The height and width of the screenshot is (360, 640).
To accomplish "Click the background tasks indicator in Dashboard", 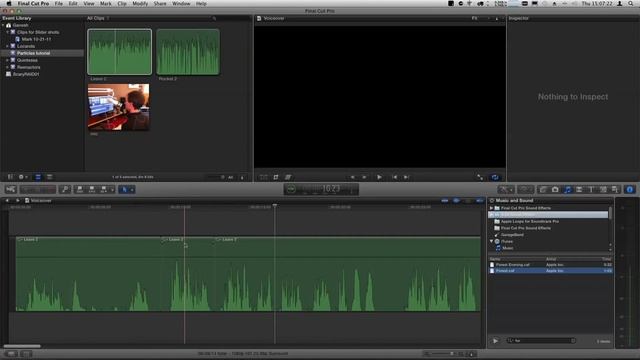I will (291, 189).
